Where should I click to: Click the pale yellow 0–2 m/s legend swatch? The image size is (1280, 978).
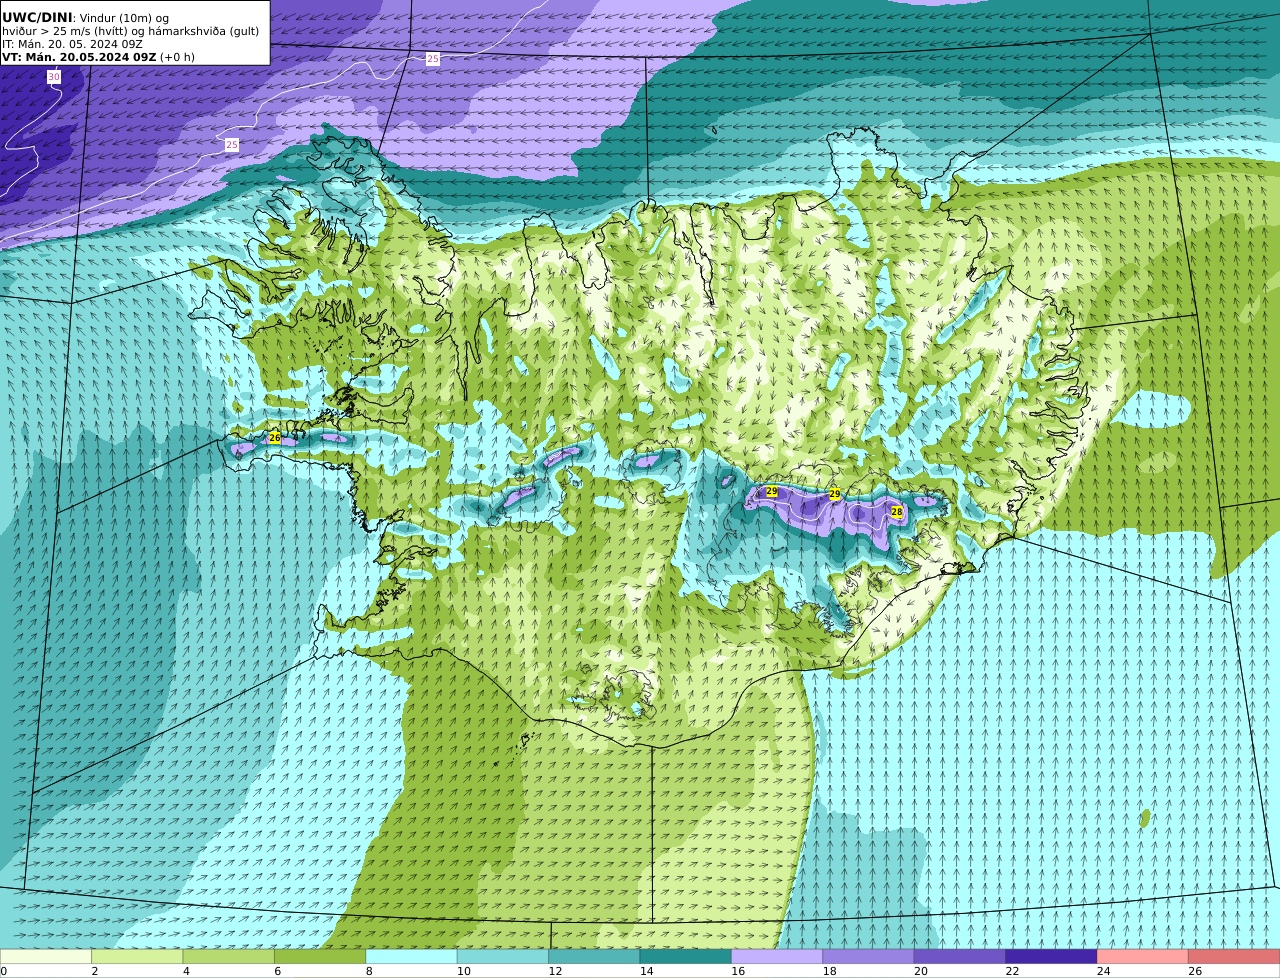(x=46, y=957)
